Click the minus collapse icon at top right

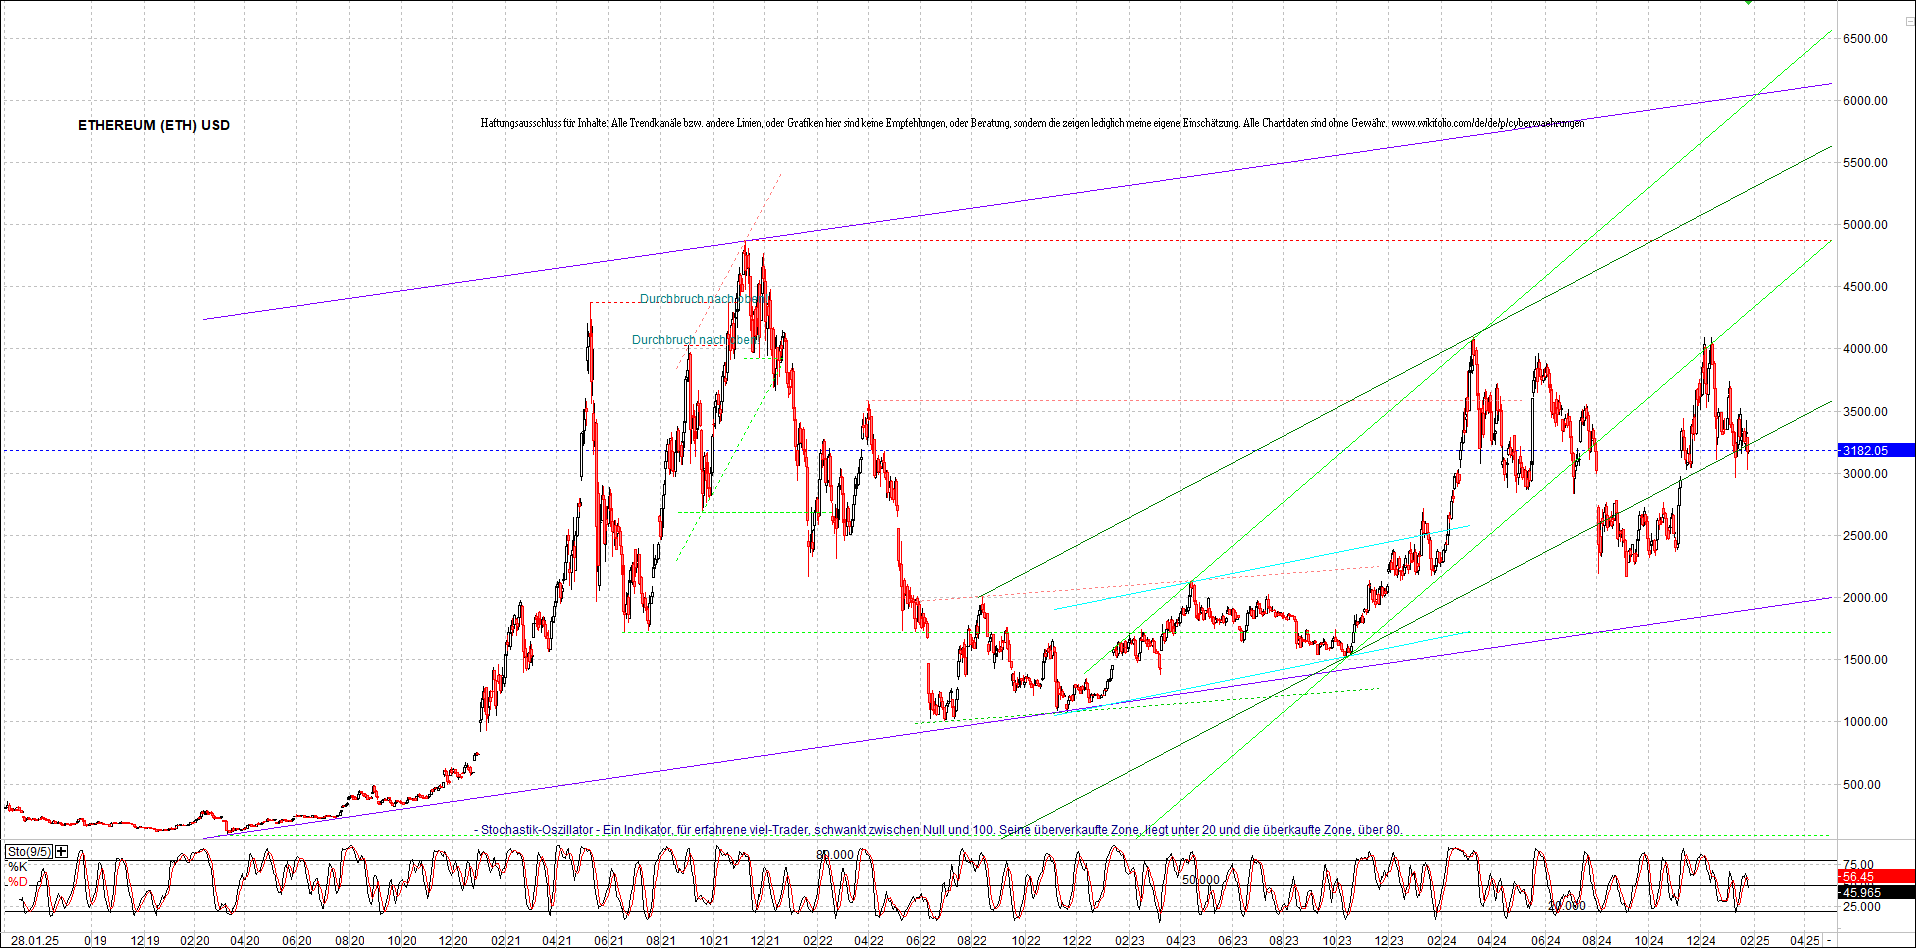coord(1910,21)
